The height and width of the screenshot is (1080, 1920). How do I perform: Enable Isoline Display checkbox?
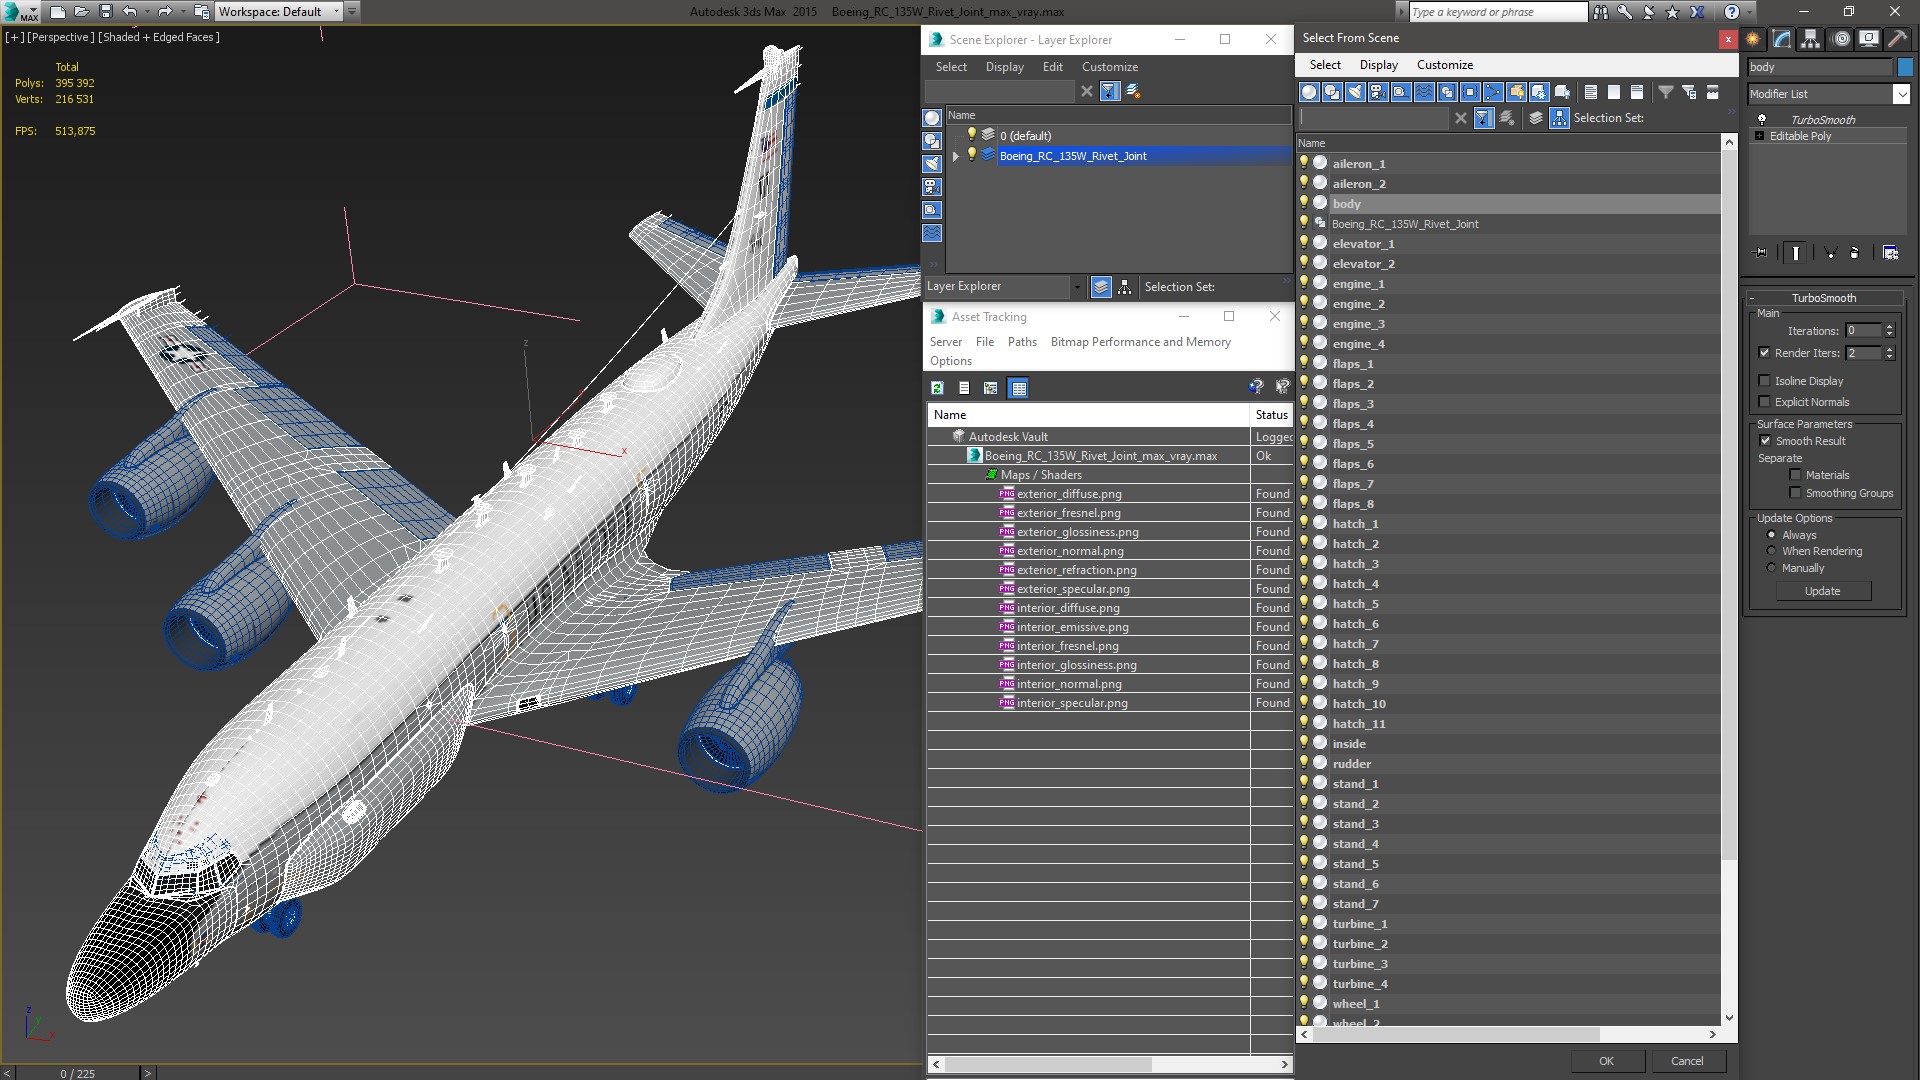point(1764,381)
